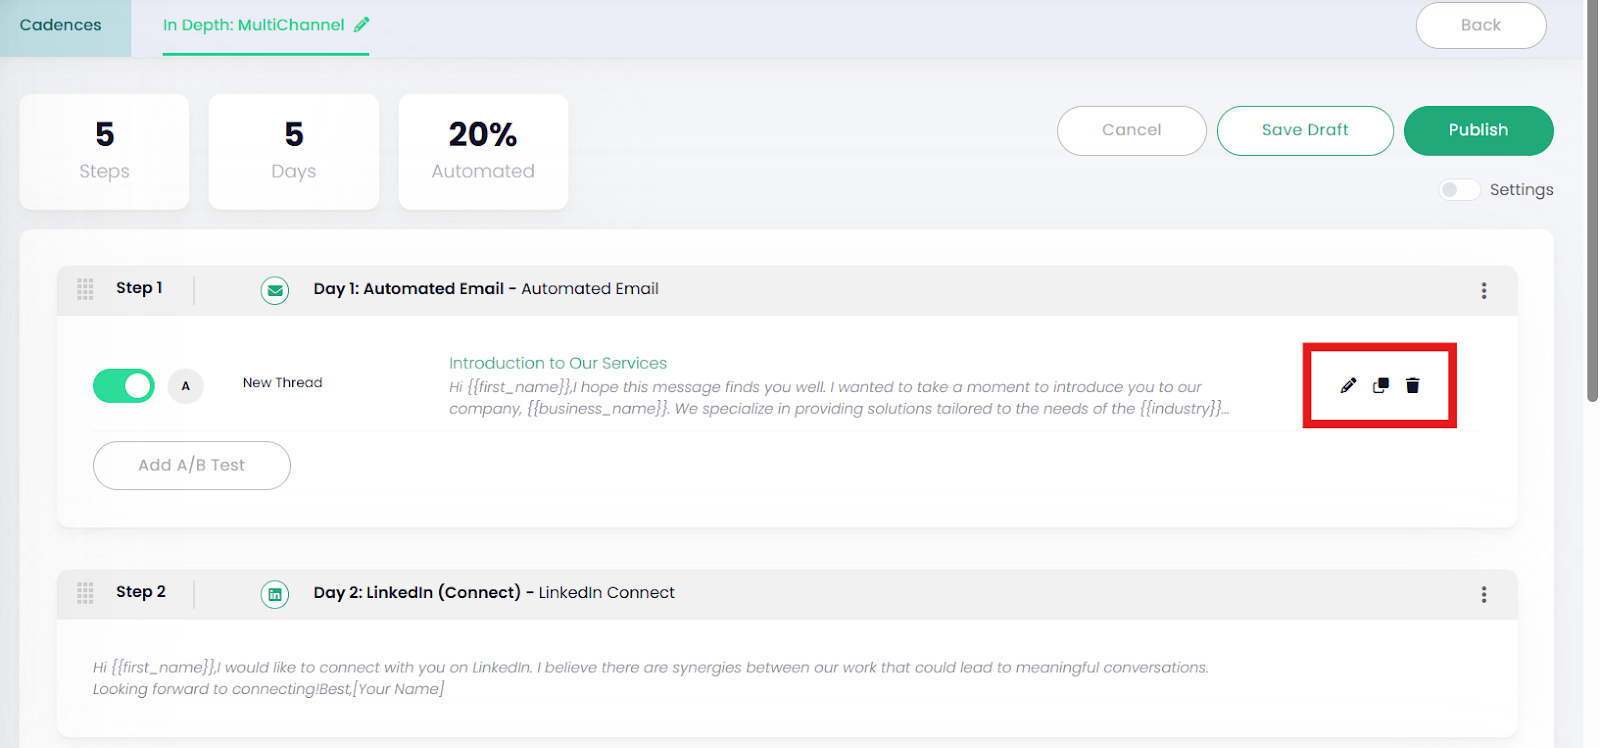Screen dimensions: 1600x748
Task: Click the Step 1 drag handle icon
Action: point(85,289)
